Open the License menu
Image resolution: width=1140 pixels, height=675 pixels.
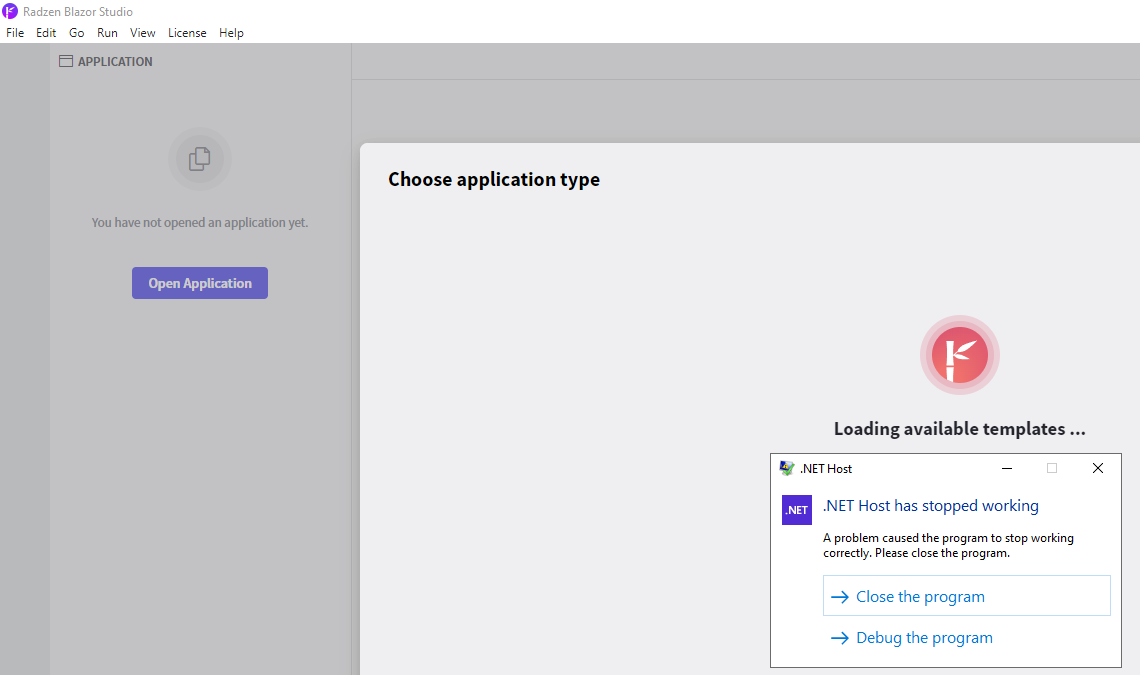[187, 33]
